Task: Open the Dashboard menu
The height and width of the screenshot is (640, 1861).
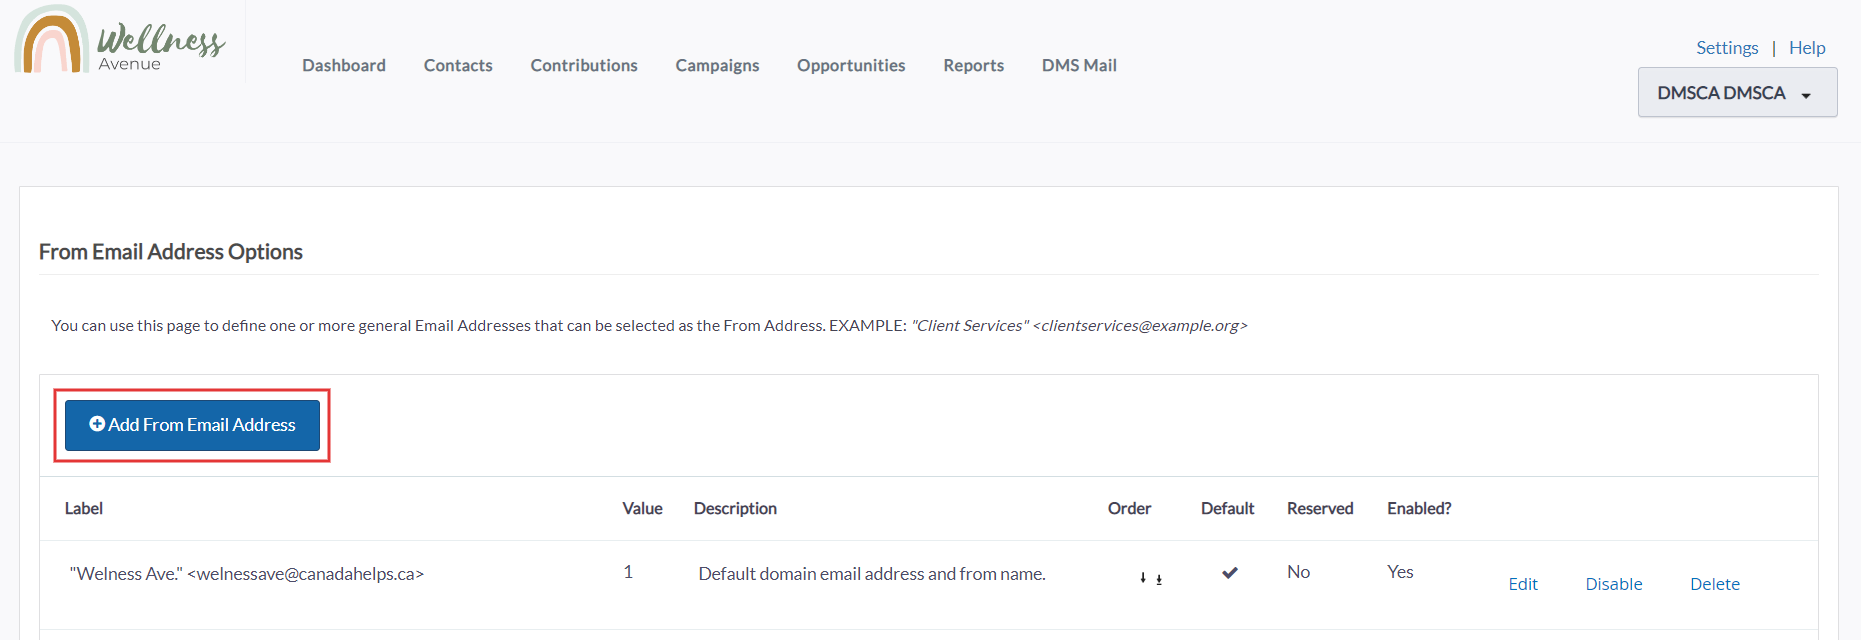Action: tap(344, 65)
